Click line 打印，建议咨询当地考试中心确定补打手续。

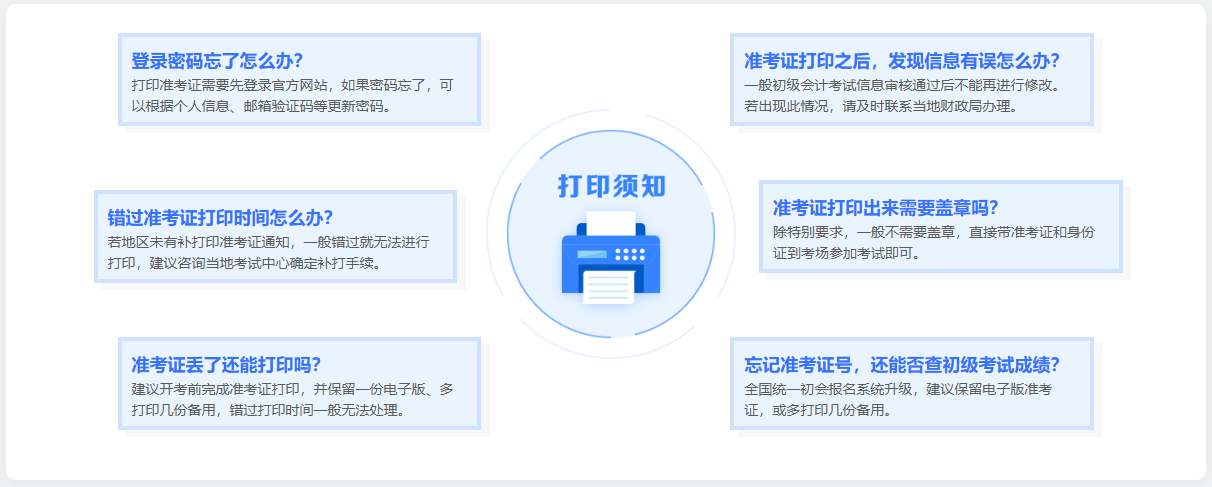[x=244, y=263]
